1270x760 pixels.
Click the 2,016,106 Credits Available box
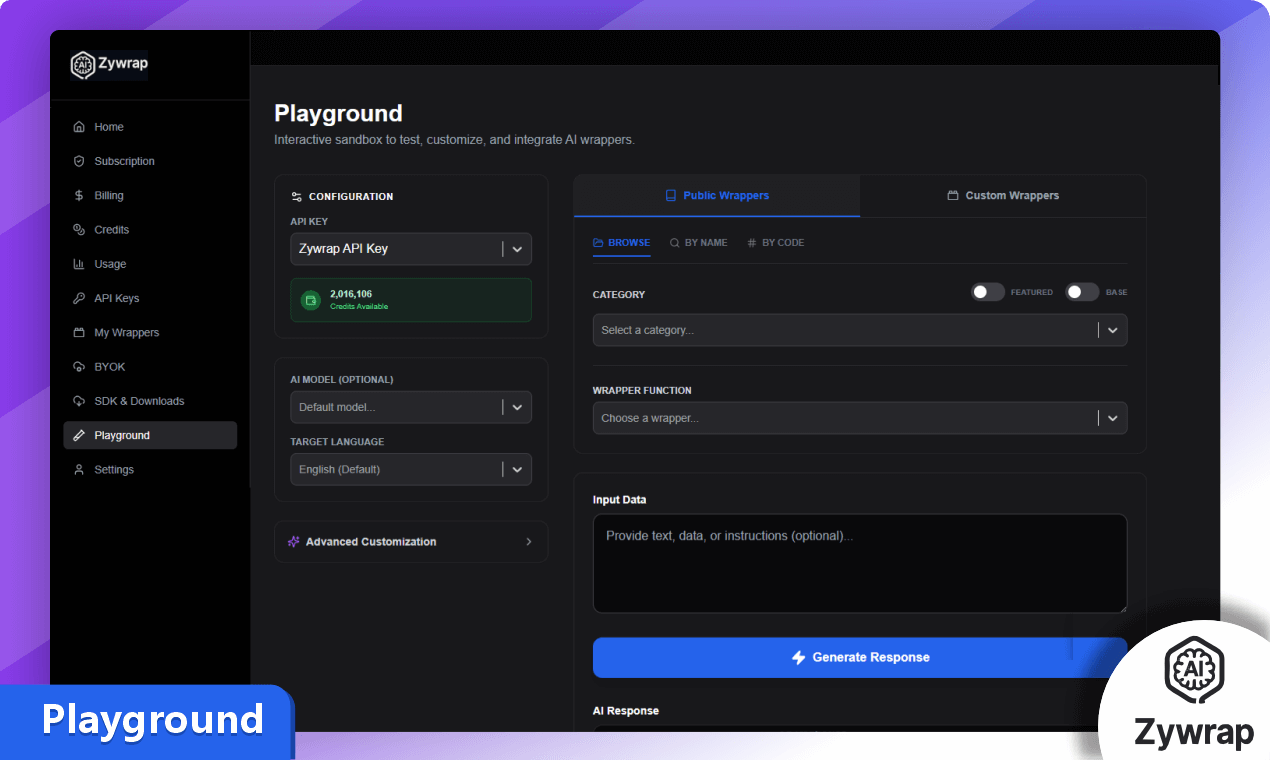[411, 300]
